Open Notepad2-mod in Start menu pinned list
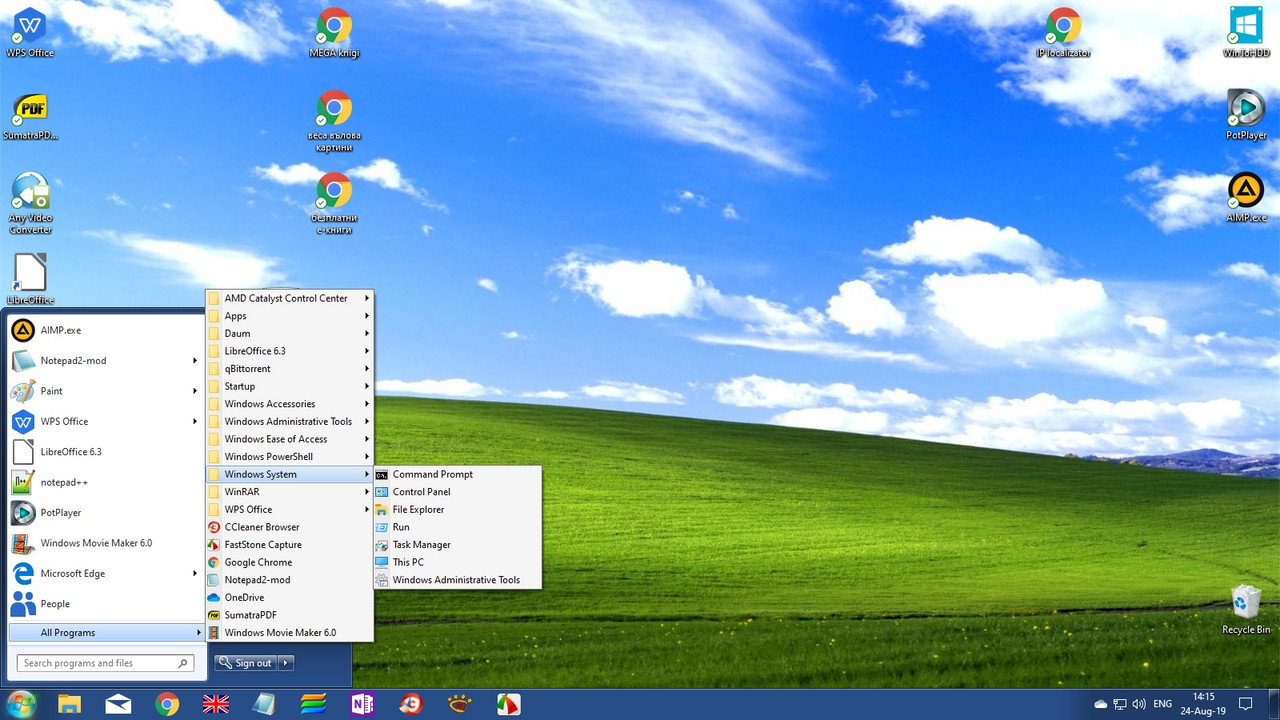 (x=105, y=360)
